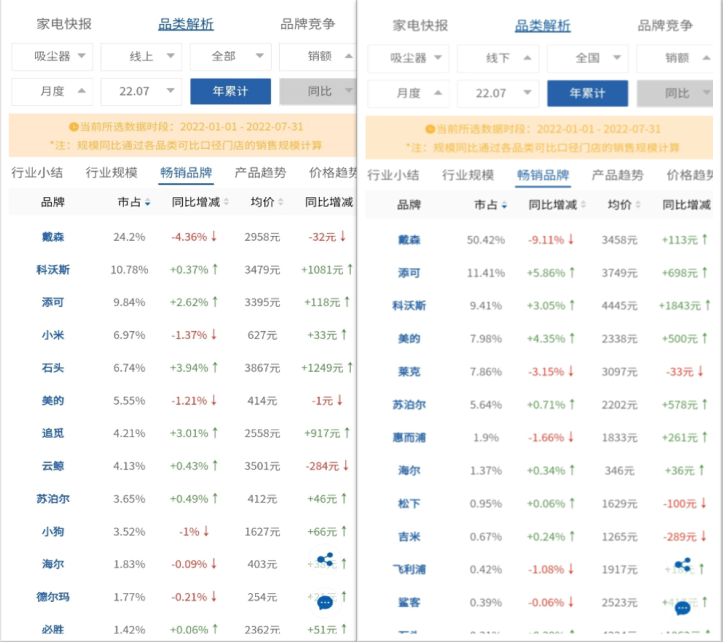Open 飞利浦 brand link in right panel
The image size is (723, 642).
[x=409, y=570]
